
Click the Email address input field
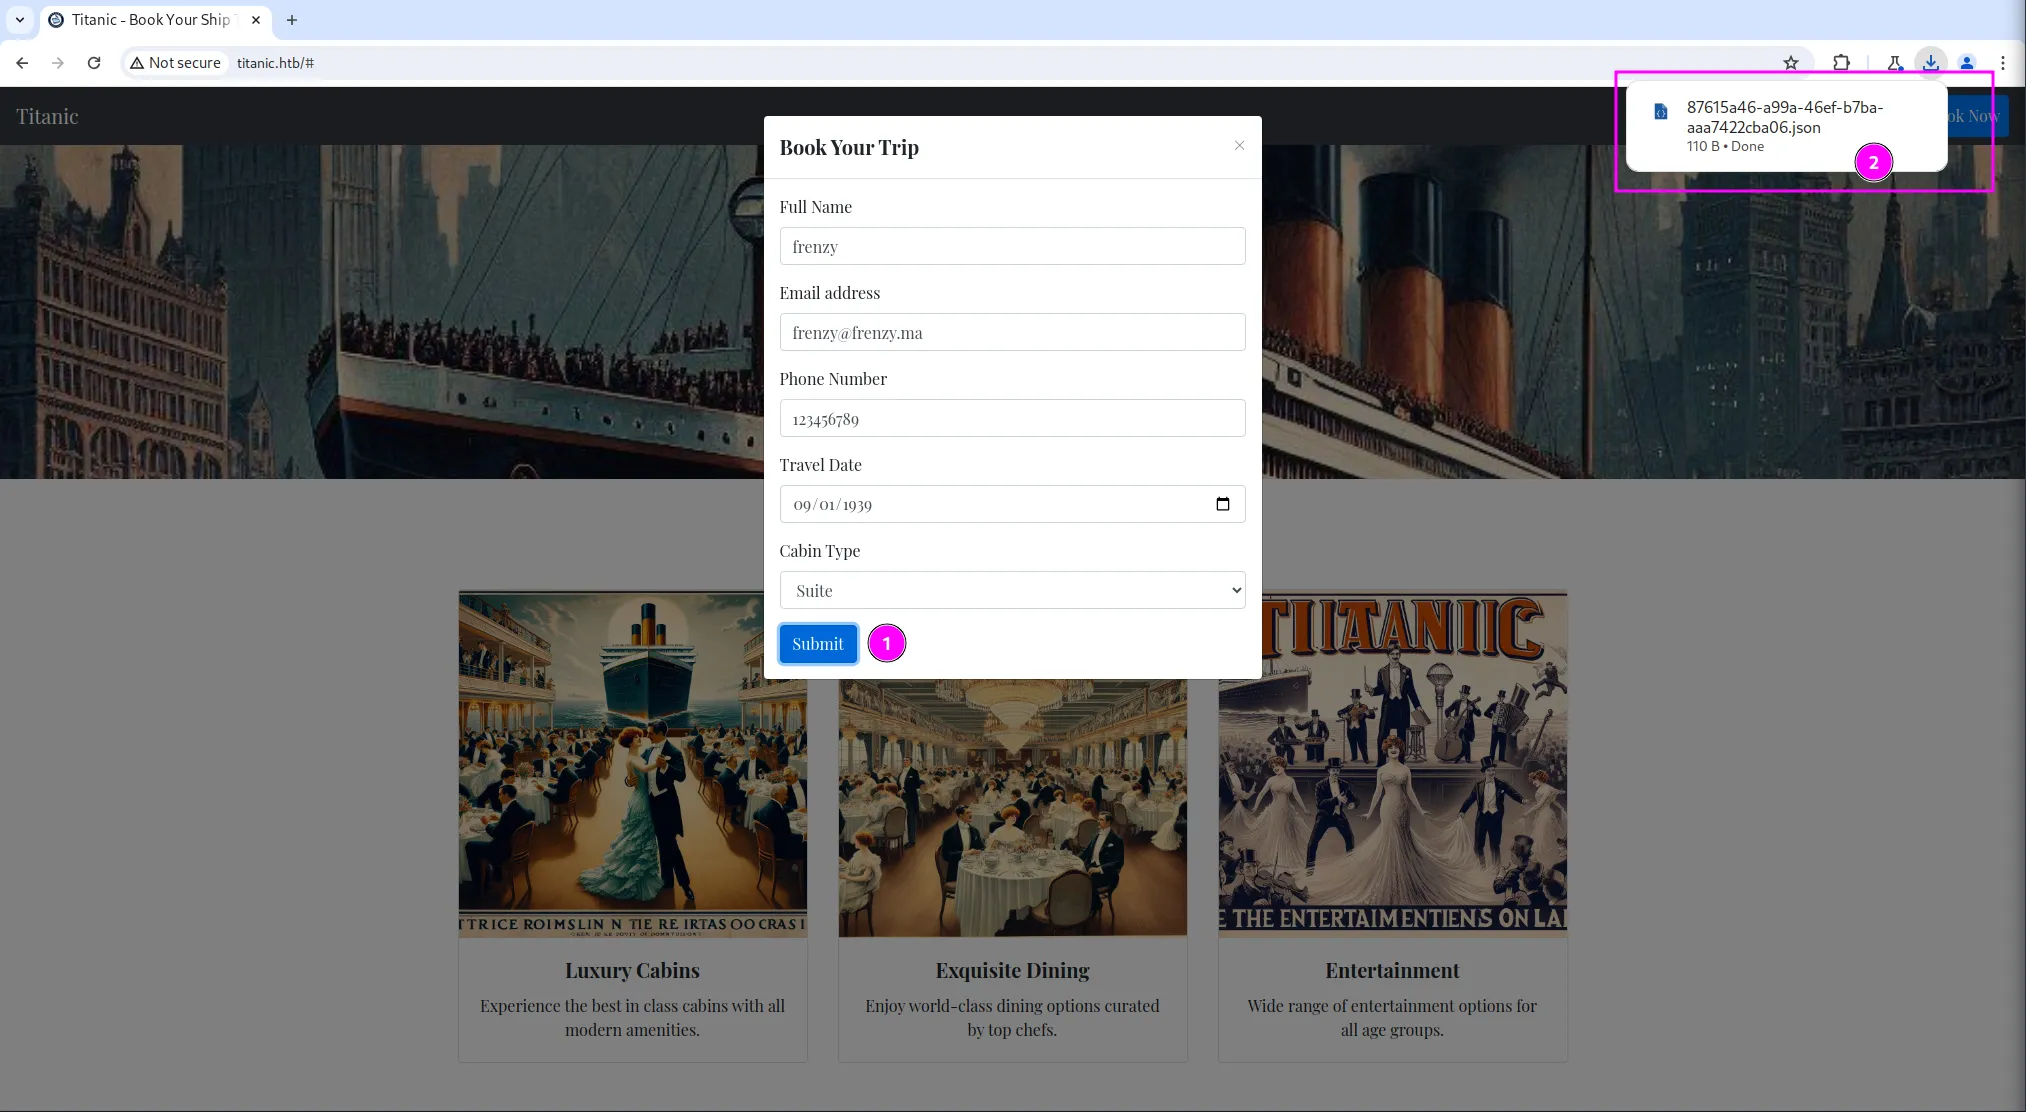1012,332
